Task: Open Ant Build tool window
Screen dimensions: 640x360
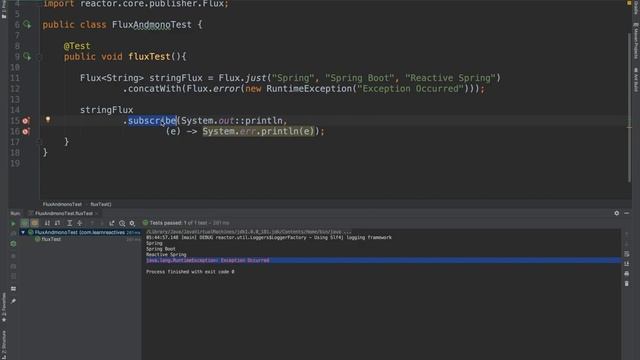Action: tap(636, 80)
